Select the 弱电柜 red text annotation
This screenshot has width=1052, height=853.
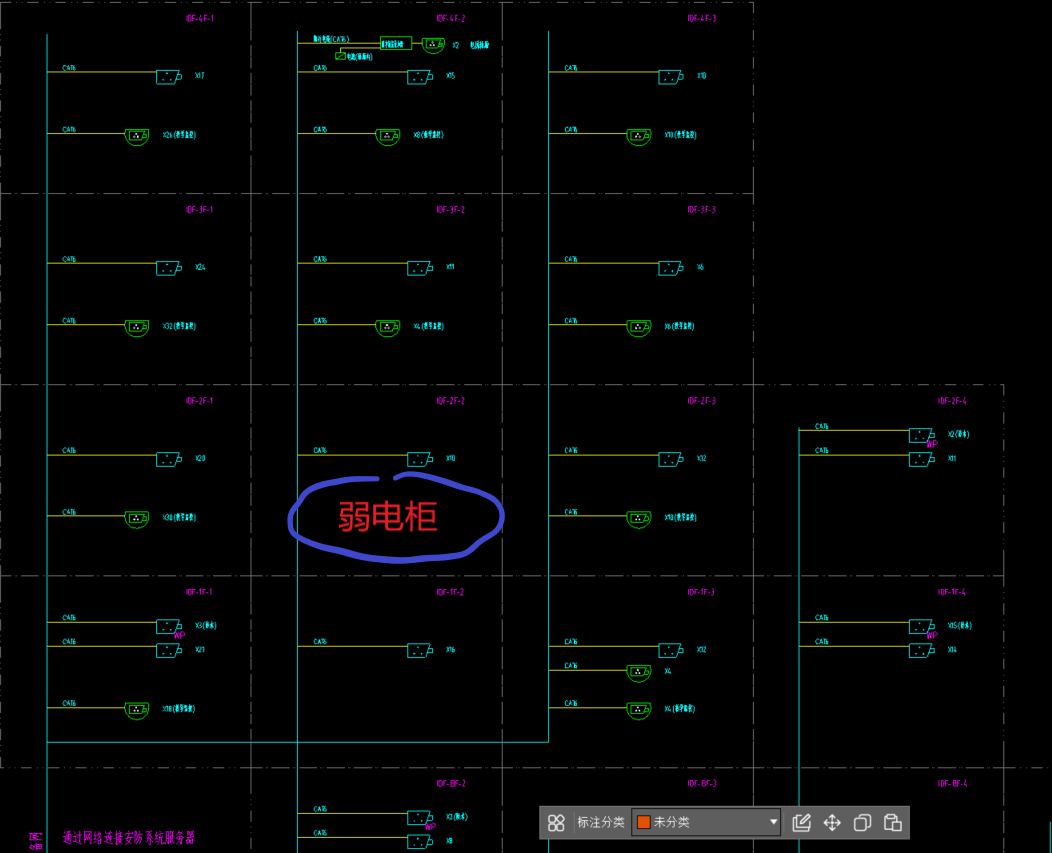tap(388, 517)
